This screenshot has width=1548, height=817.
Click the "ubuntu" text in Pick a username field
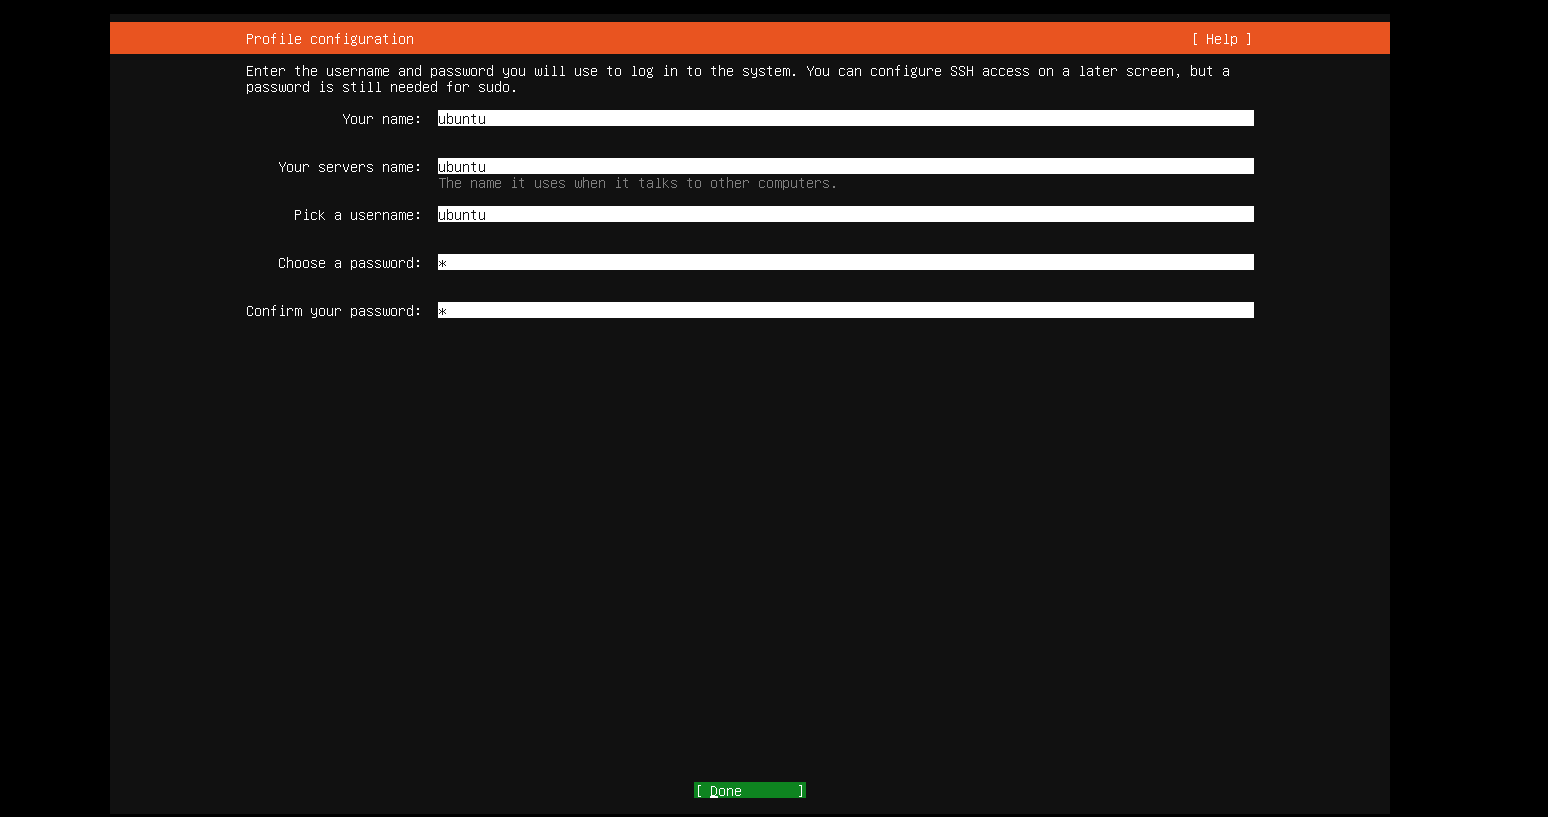(462, 215)
